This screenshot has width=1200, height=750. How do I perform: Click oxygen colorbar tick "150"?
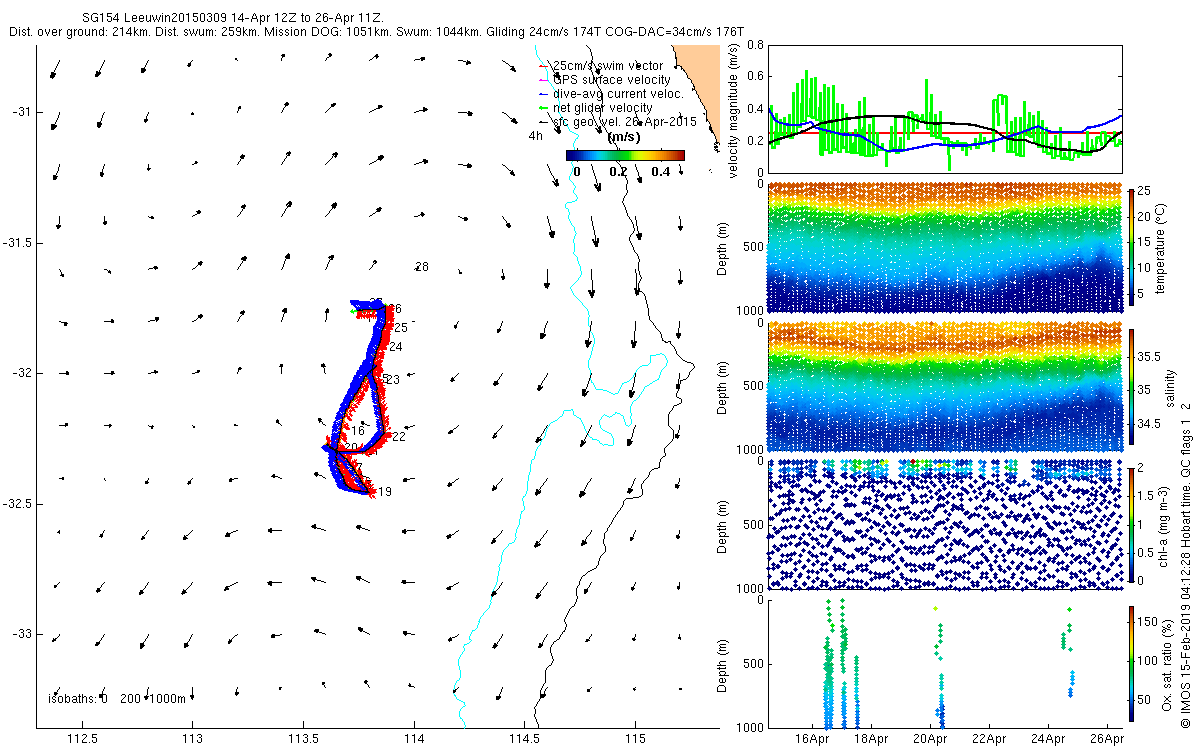click(x=1148, y=621)
